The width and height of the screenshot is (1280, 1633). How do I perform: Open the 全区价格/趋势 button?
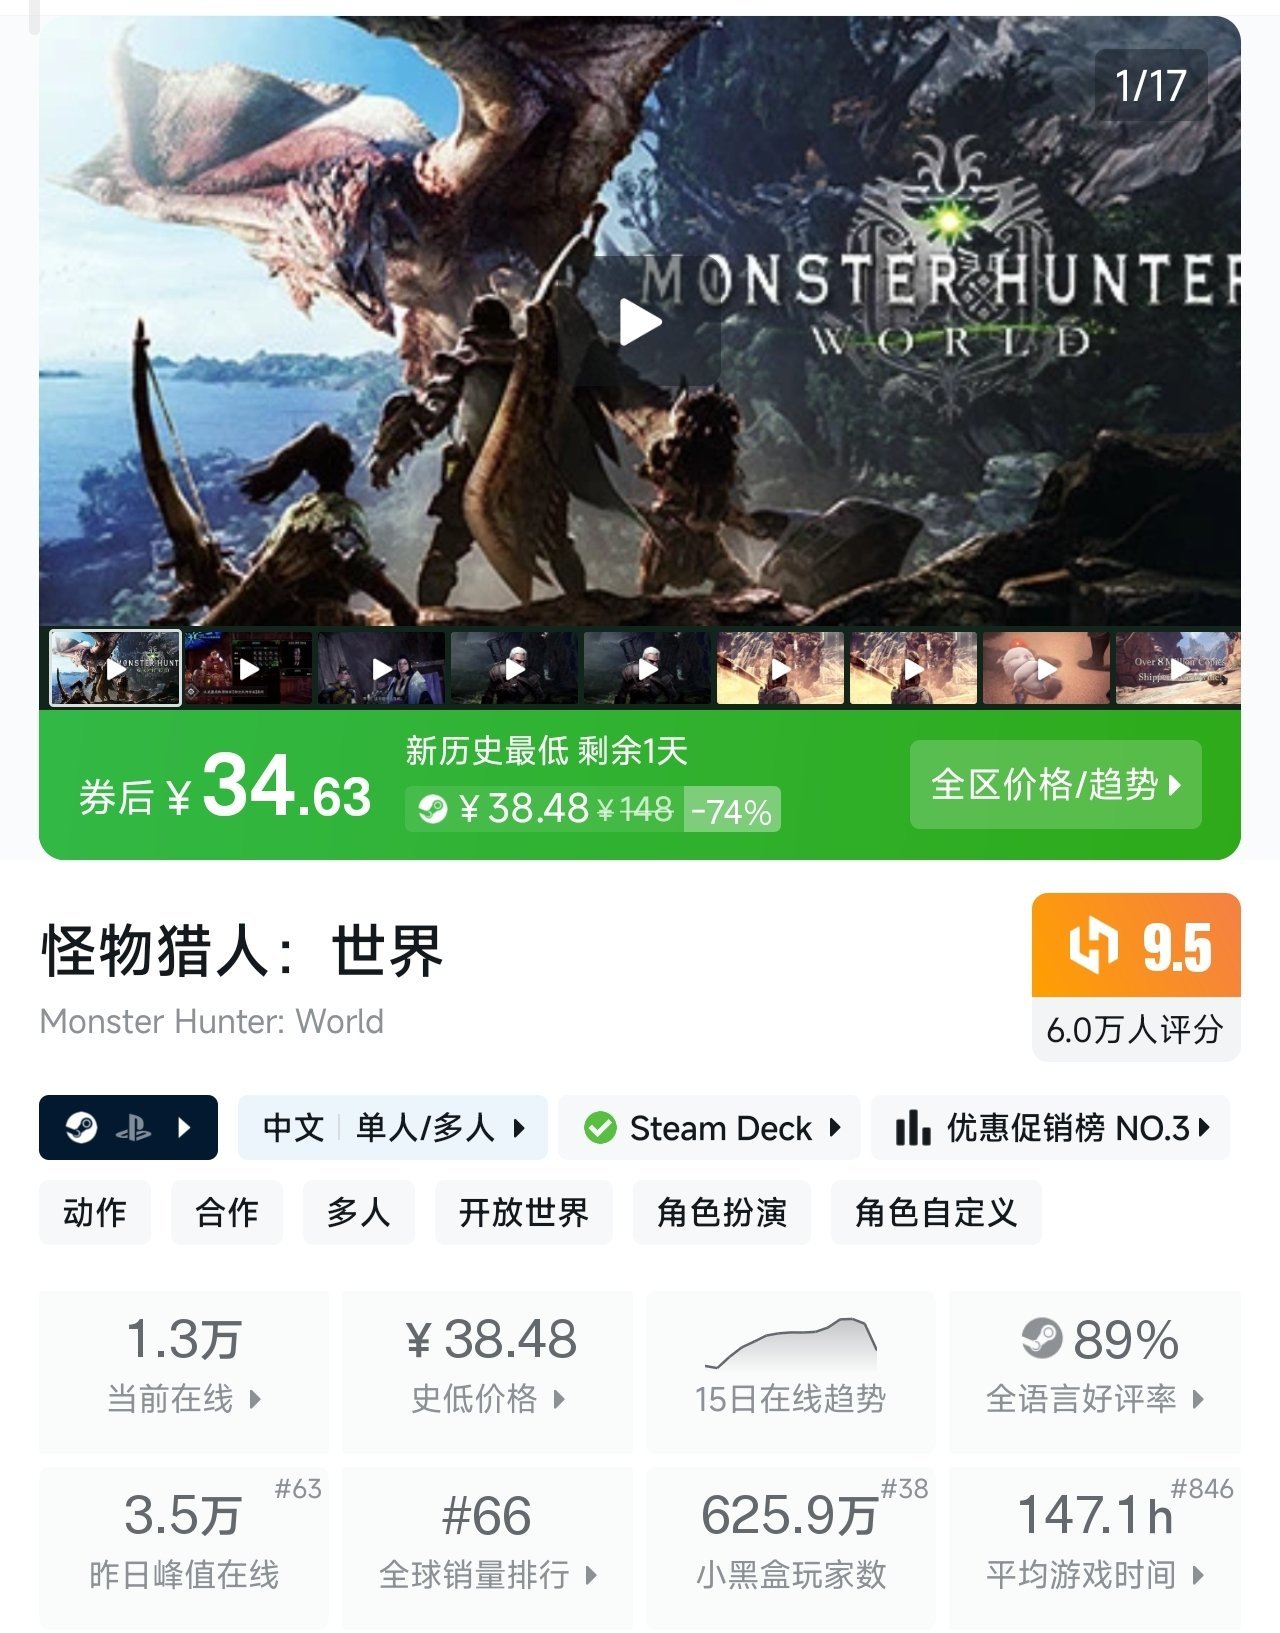tap(1055, 784)
